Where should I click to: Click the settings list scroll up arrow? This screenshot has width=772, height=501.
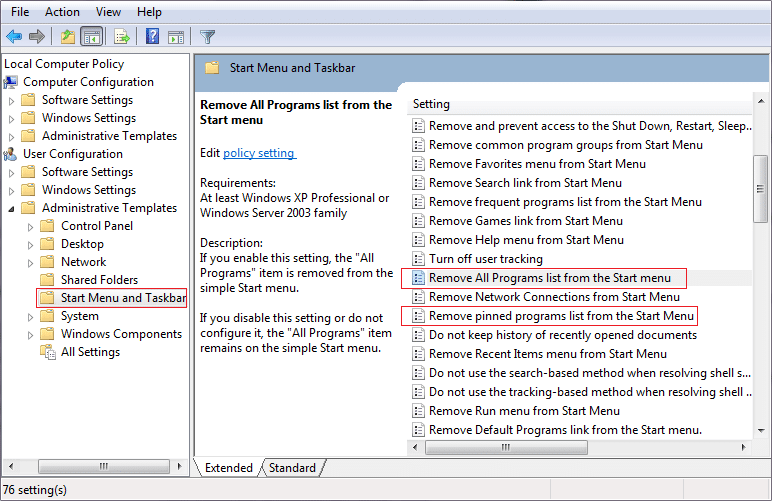(761, 101)
